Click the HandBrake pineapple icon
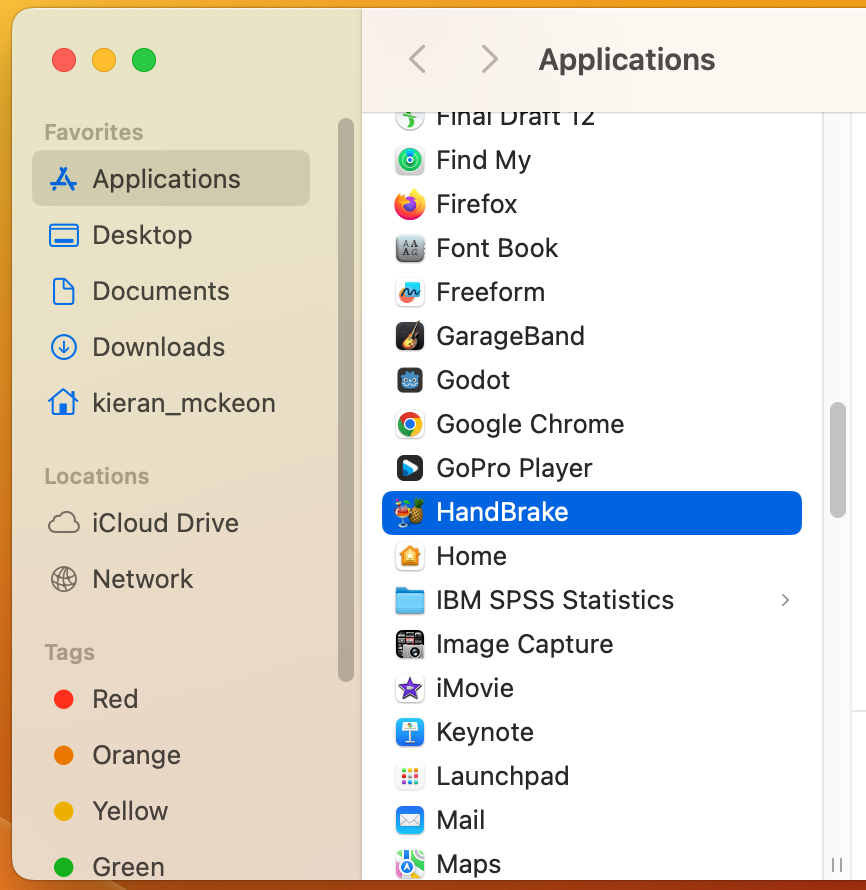Viewport: 866px width, 890px height. pyautogui.click(x=409, y=513)
